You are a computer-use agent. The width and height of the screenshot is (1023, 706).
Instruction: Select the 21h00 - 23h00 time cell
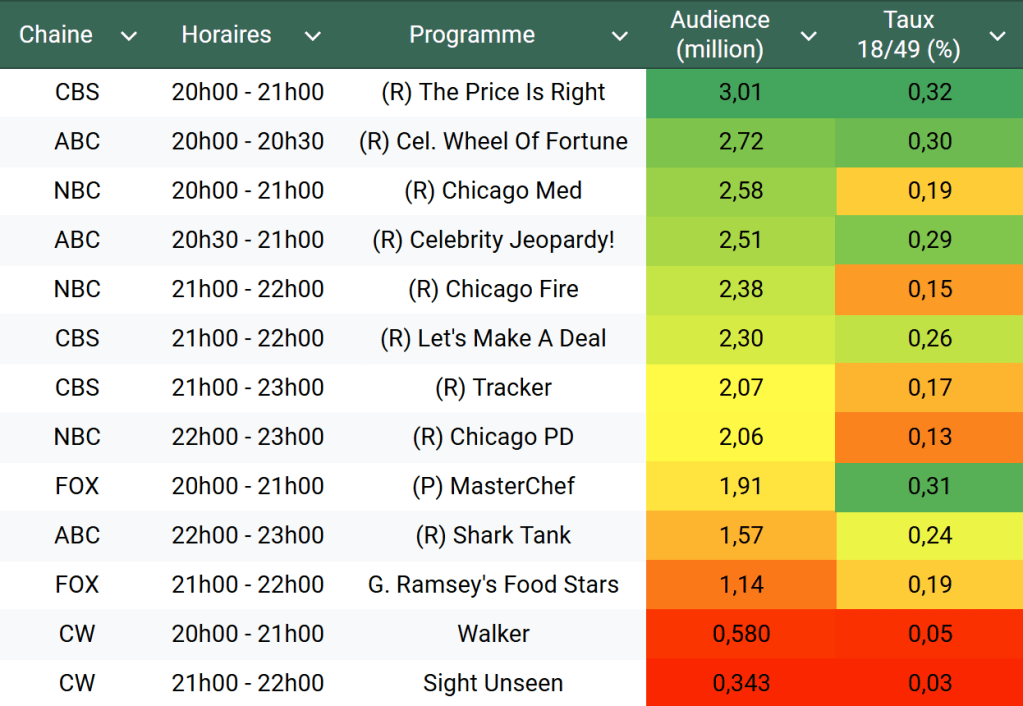(248, 388)
